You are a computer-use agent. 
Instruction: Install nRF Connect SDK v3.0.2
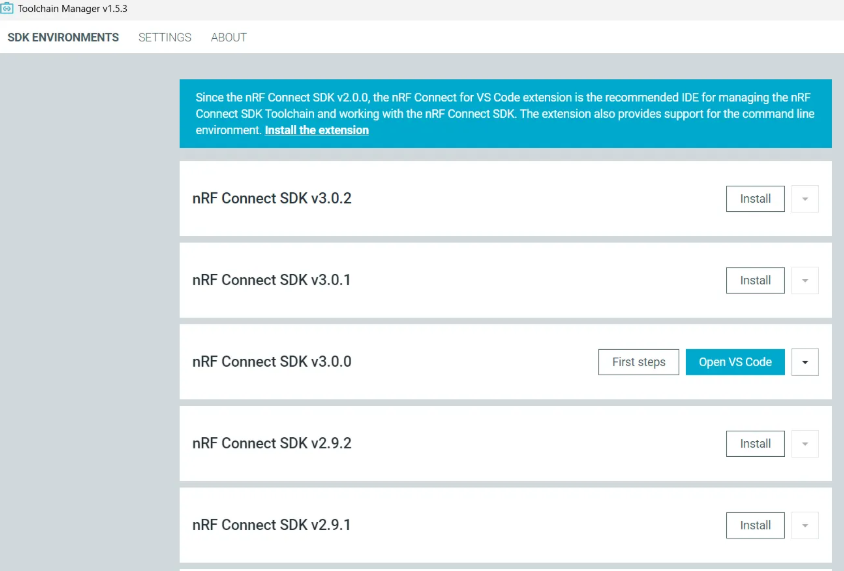pyautogui.click(x=755, y=199)
